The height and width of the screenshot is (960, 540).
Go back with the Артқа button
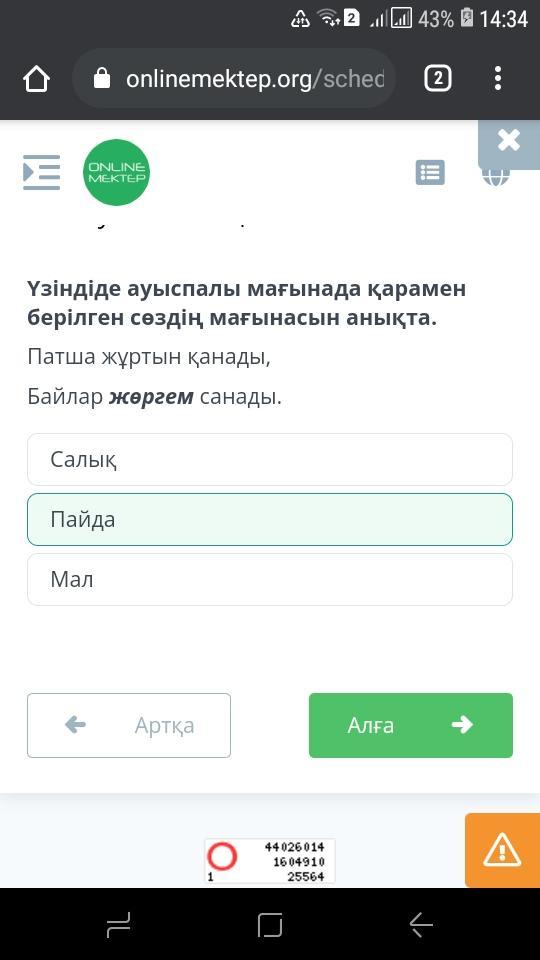[x=129, y=726]
